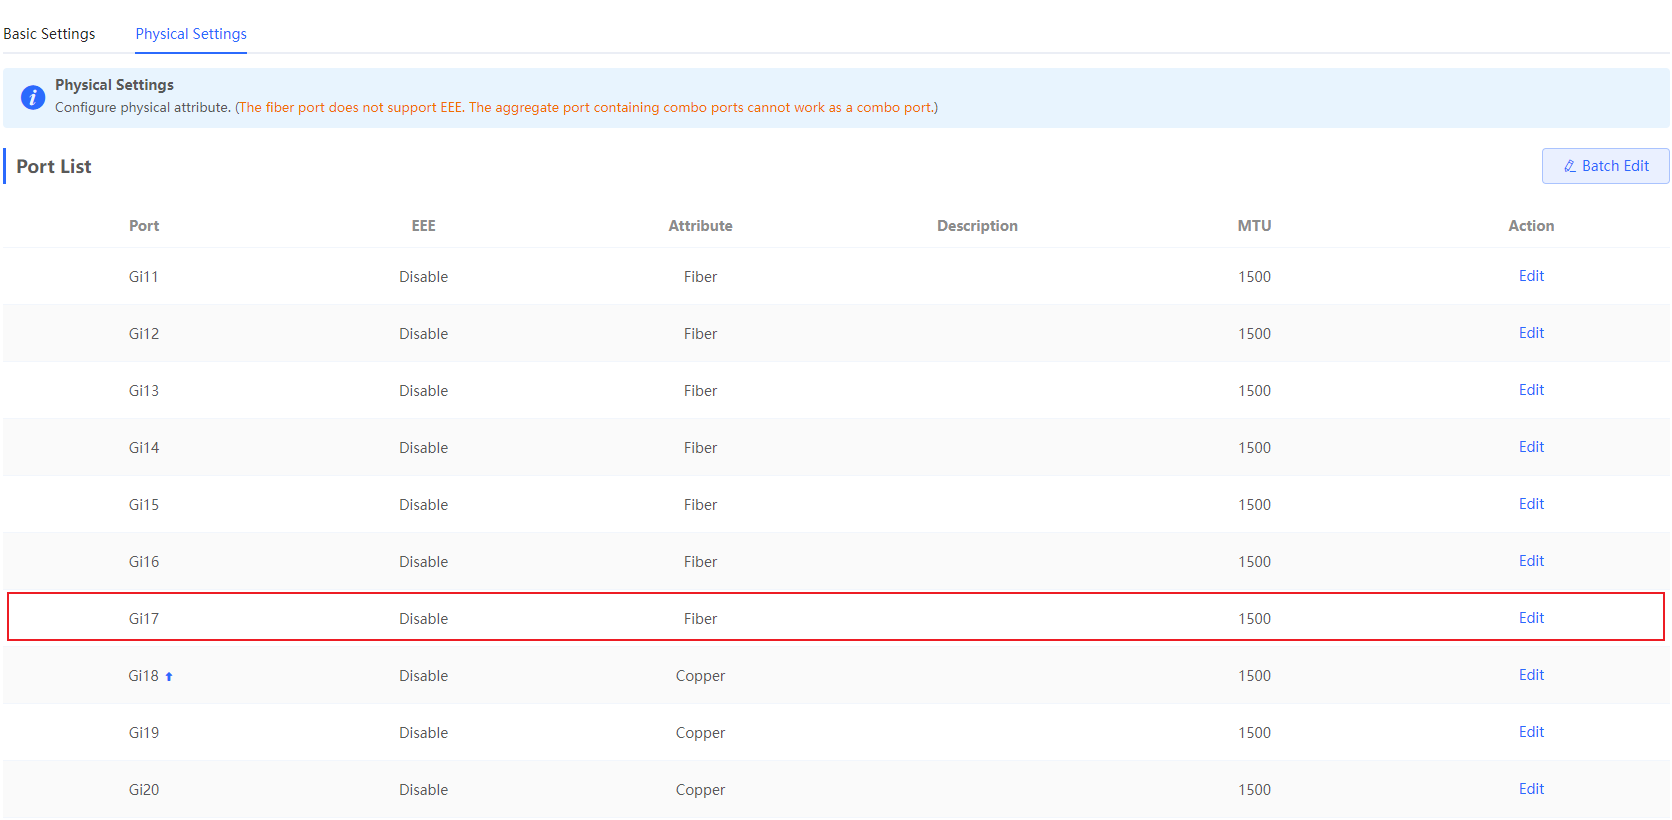Viewport: 1672px width, 820px height.
Task: Click Edit for port Gi19
Action: coord(1530,732)
